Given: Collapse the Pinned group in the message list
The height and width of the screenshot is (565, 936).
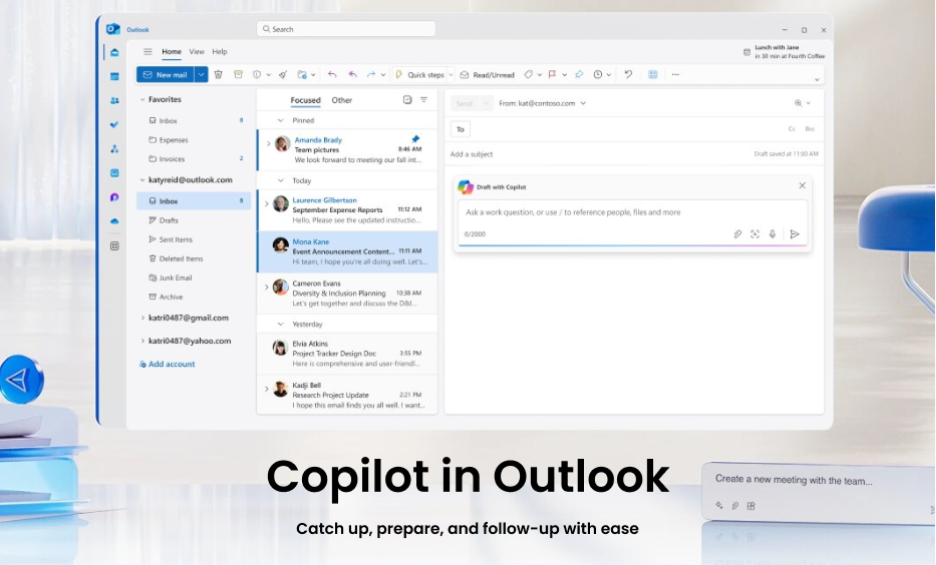Looking at the screenshot, I should tap(280, 120).
